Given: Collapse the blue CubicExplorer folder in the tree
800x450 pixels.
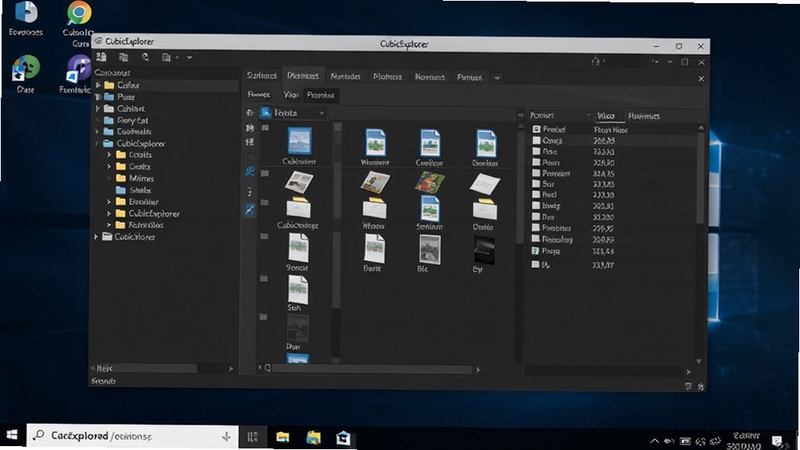Looking at the screenshot, I should [97, 143].
